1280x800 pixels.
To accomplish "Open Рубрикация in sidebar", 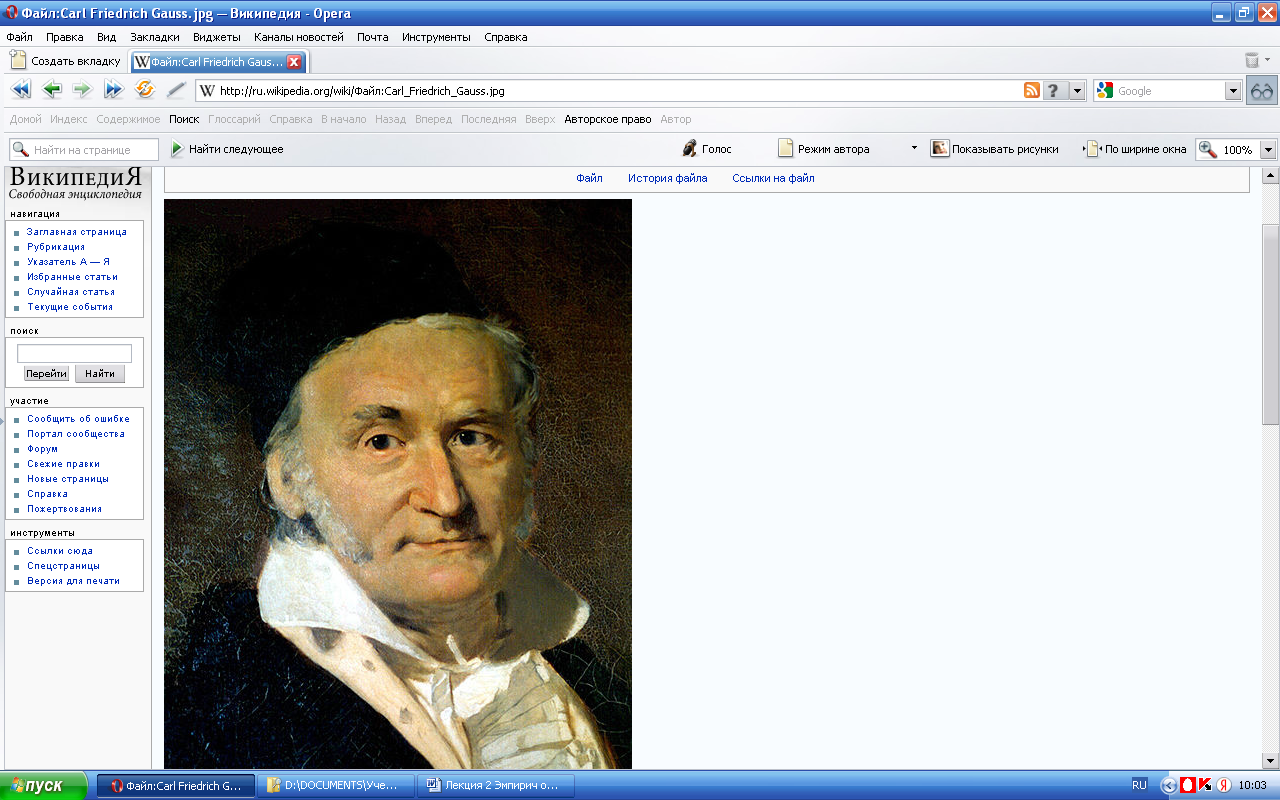I will point(56,247).
